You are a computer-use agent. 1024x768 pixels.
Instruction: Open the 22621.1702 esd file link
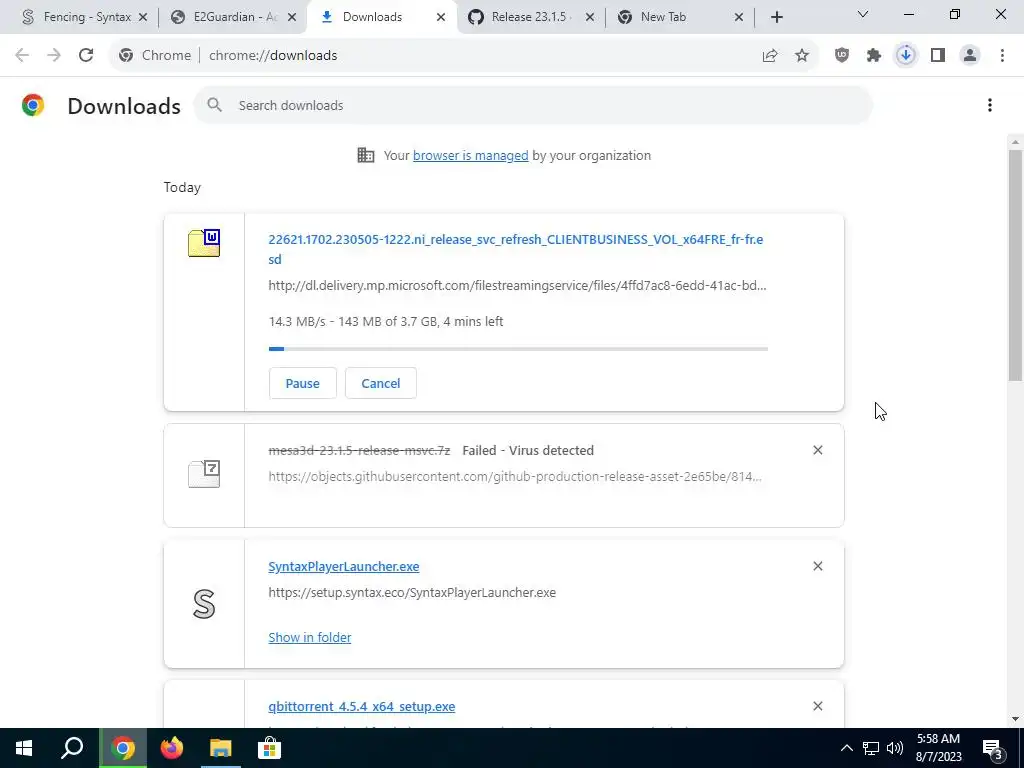point(516,249)
